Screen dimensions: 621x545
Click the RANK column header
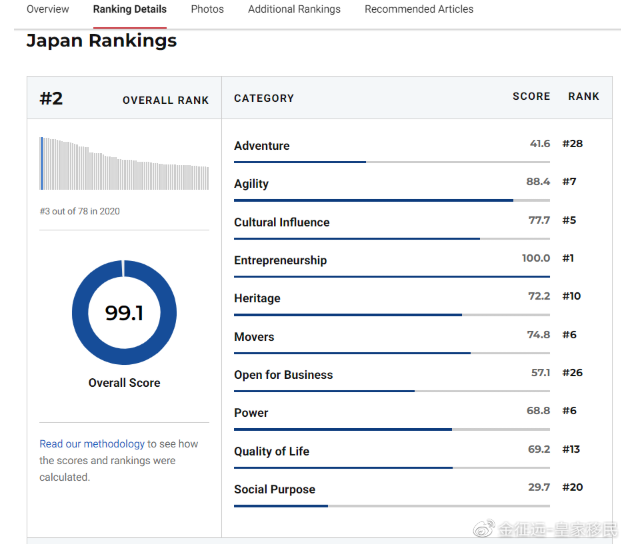point(583,96)
